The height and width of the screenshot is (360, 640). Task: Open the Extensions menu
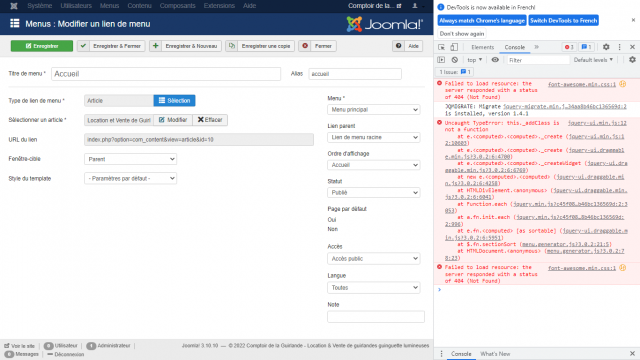click(x=219, y=6)
